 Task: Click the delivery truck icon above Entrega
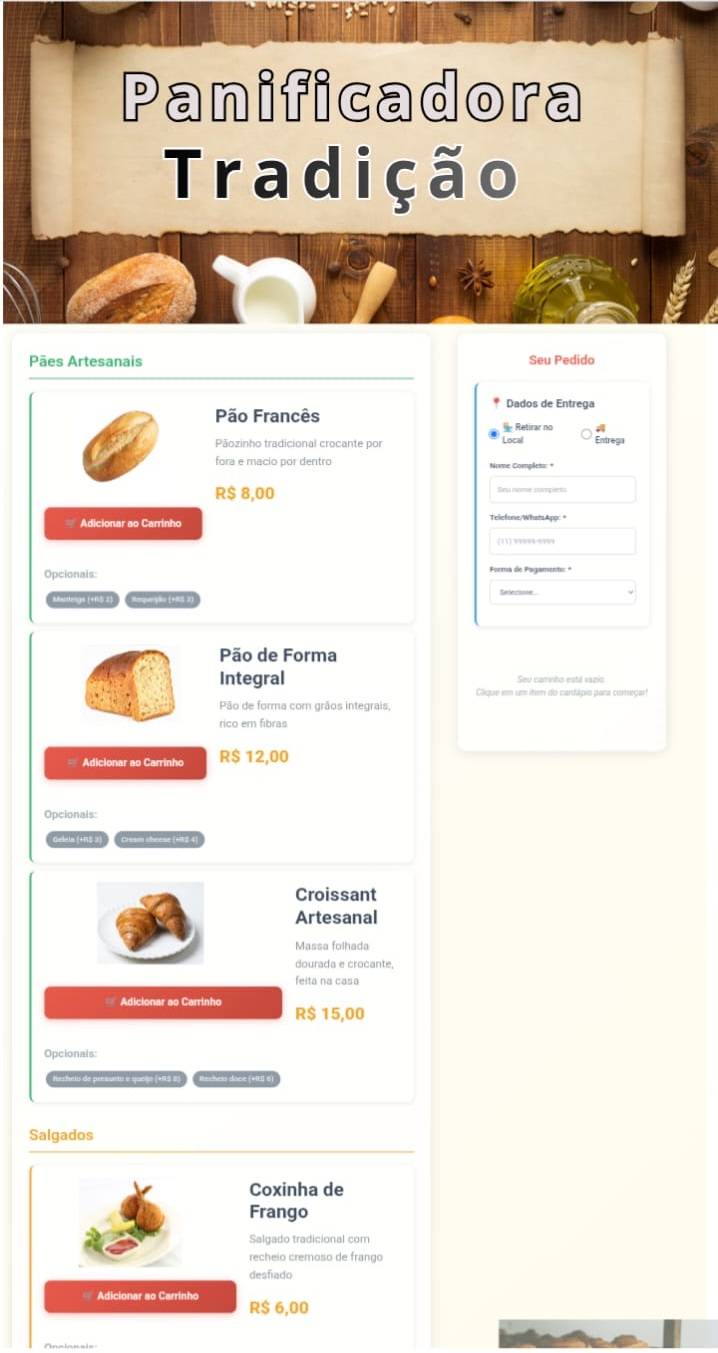point(600,428)
